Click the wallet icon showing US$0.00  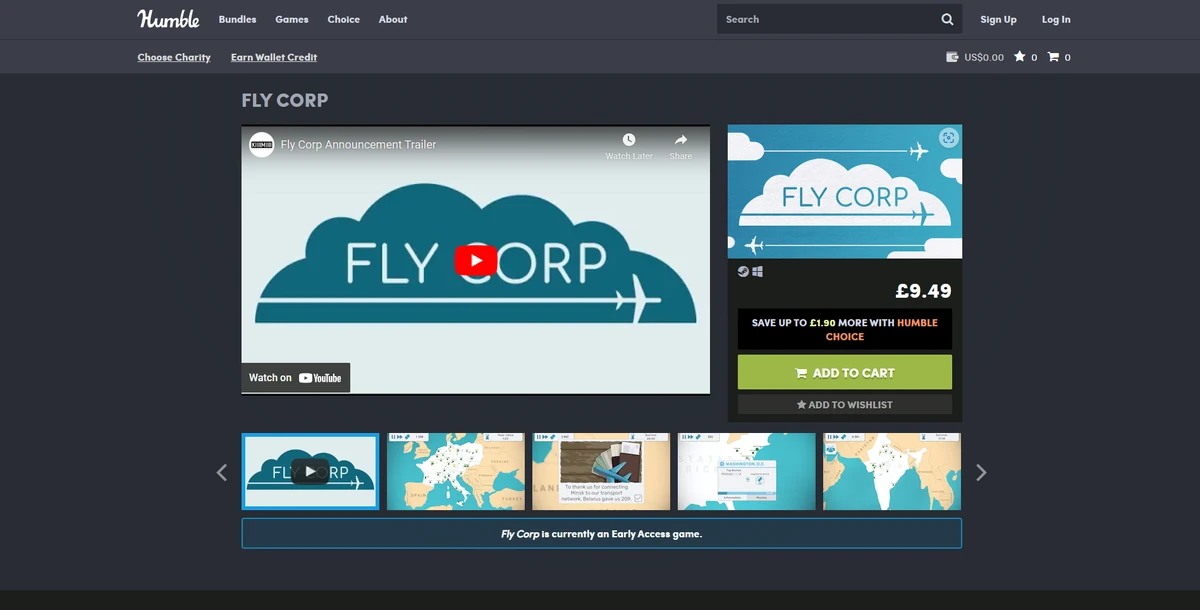pyautogui.click(x=950, y=57)
